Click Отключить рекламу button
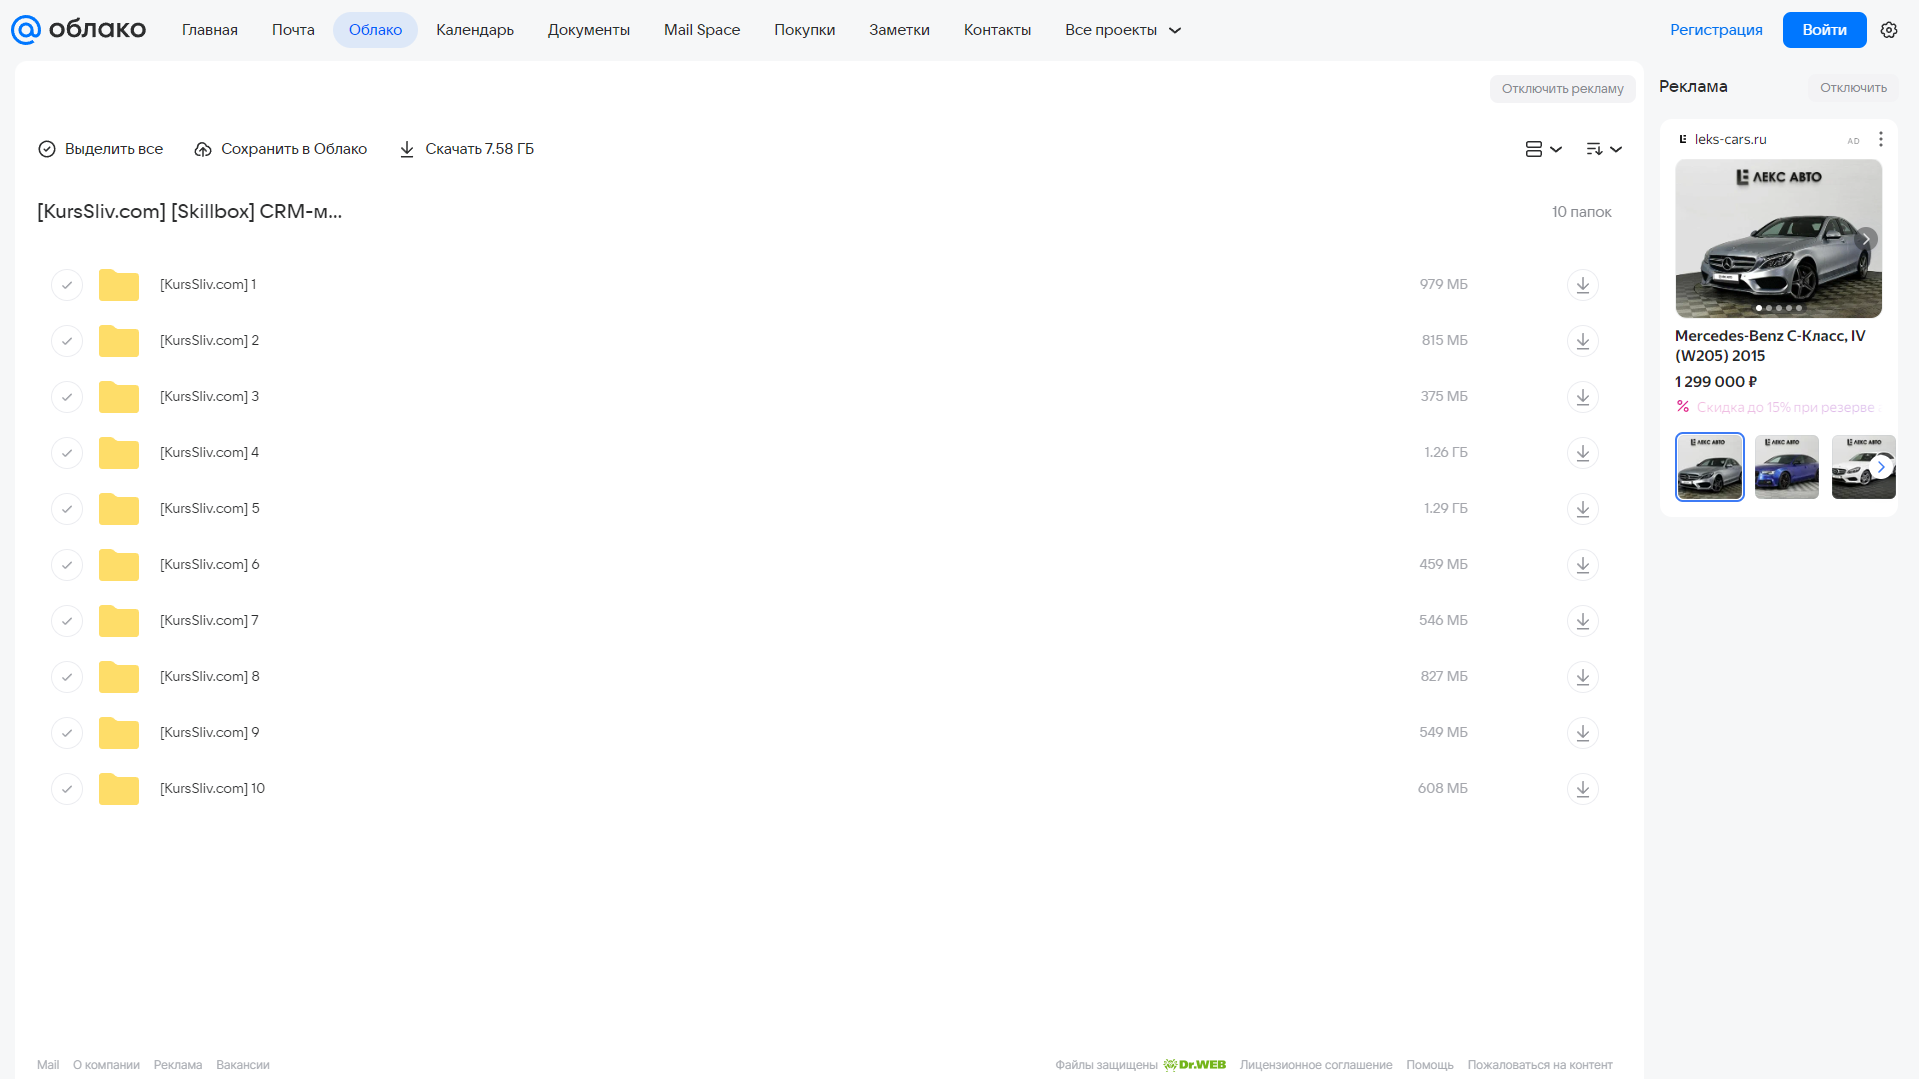Viewport: 1919px width, 1079px height. point(1562,89)
